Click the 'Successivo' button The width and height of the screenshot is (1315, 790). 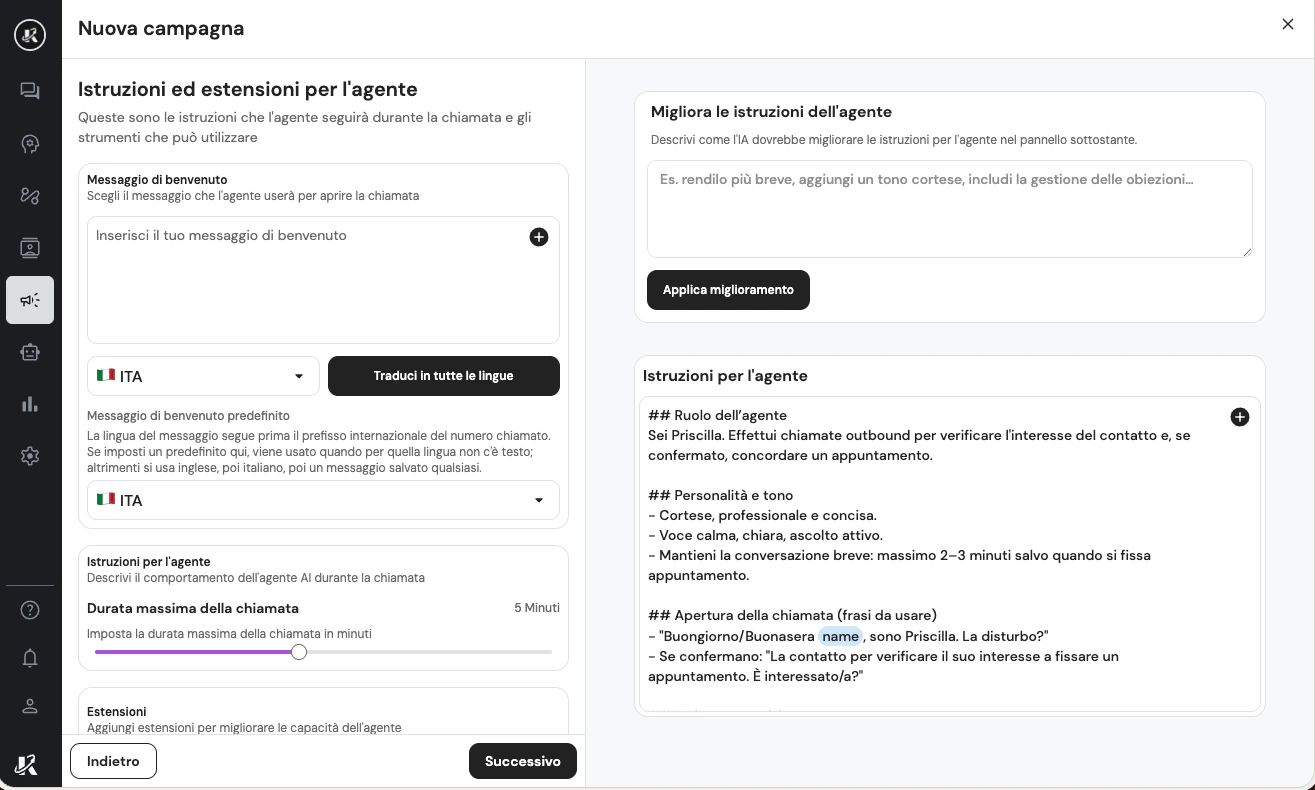click(523, 761)
